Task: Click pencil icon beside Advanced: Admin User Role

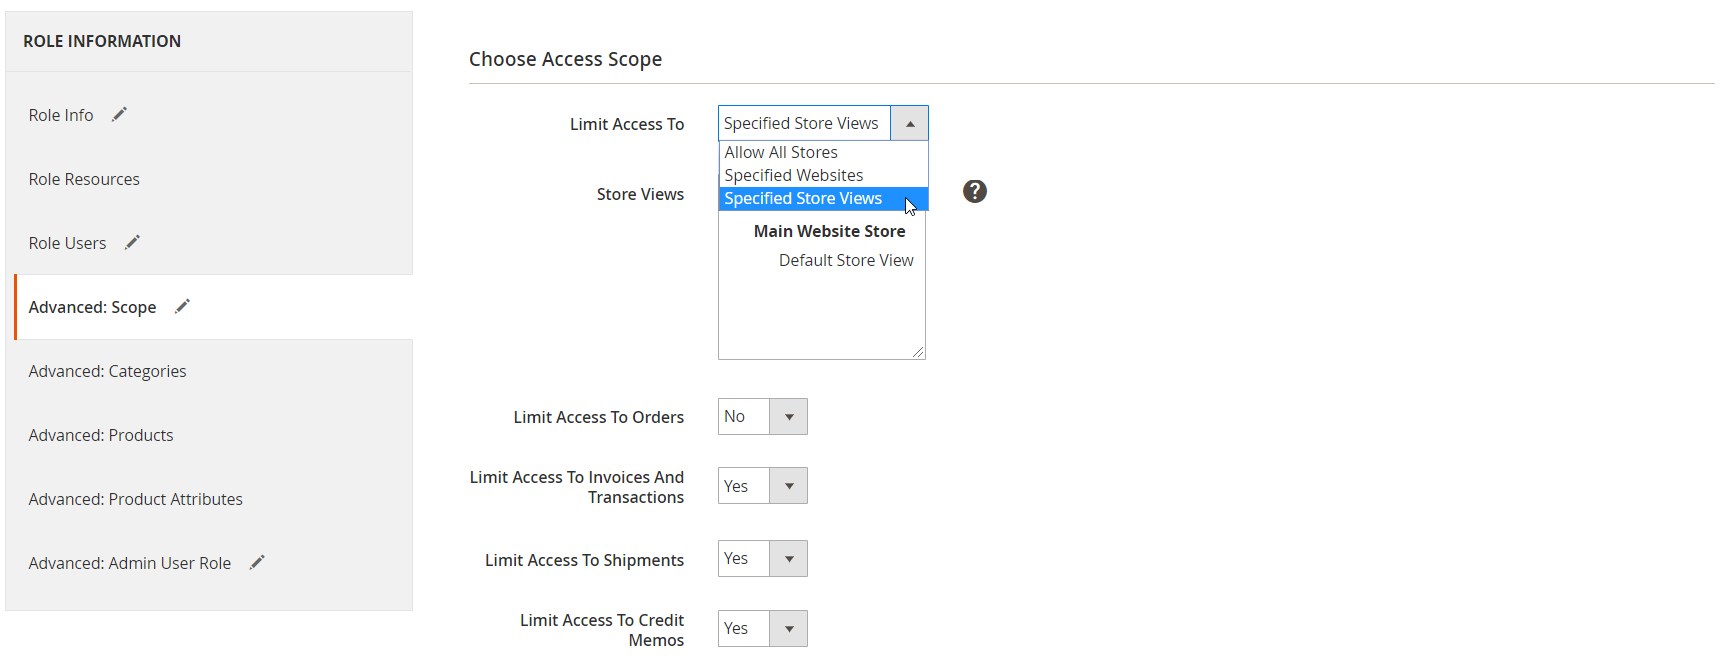Action: pos(257,563)
